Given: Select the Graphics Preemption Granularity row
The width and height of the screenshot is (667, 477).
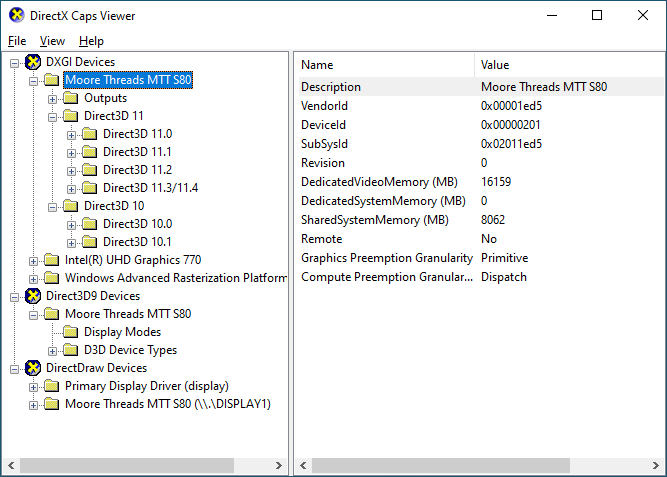Looking at the screenshot, I should [x=481, y=258].
